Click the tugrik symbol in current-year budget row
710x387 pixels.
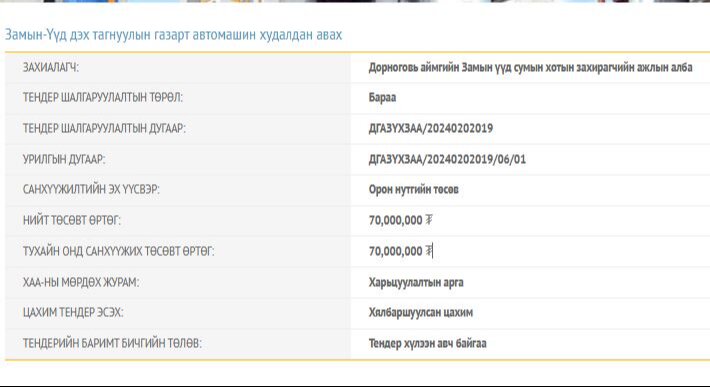[429, 251]
